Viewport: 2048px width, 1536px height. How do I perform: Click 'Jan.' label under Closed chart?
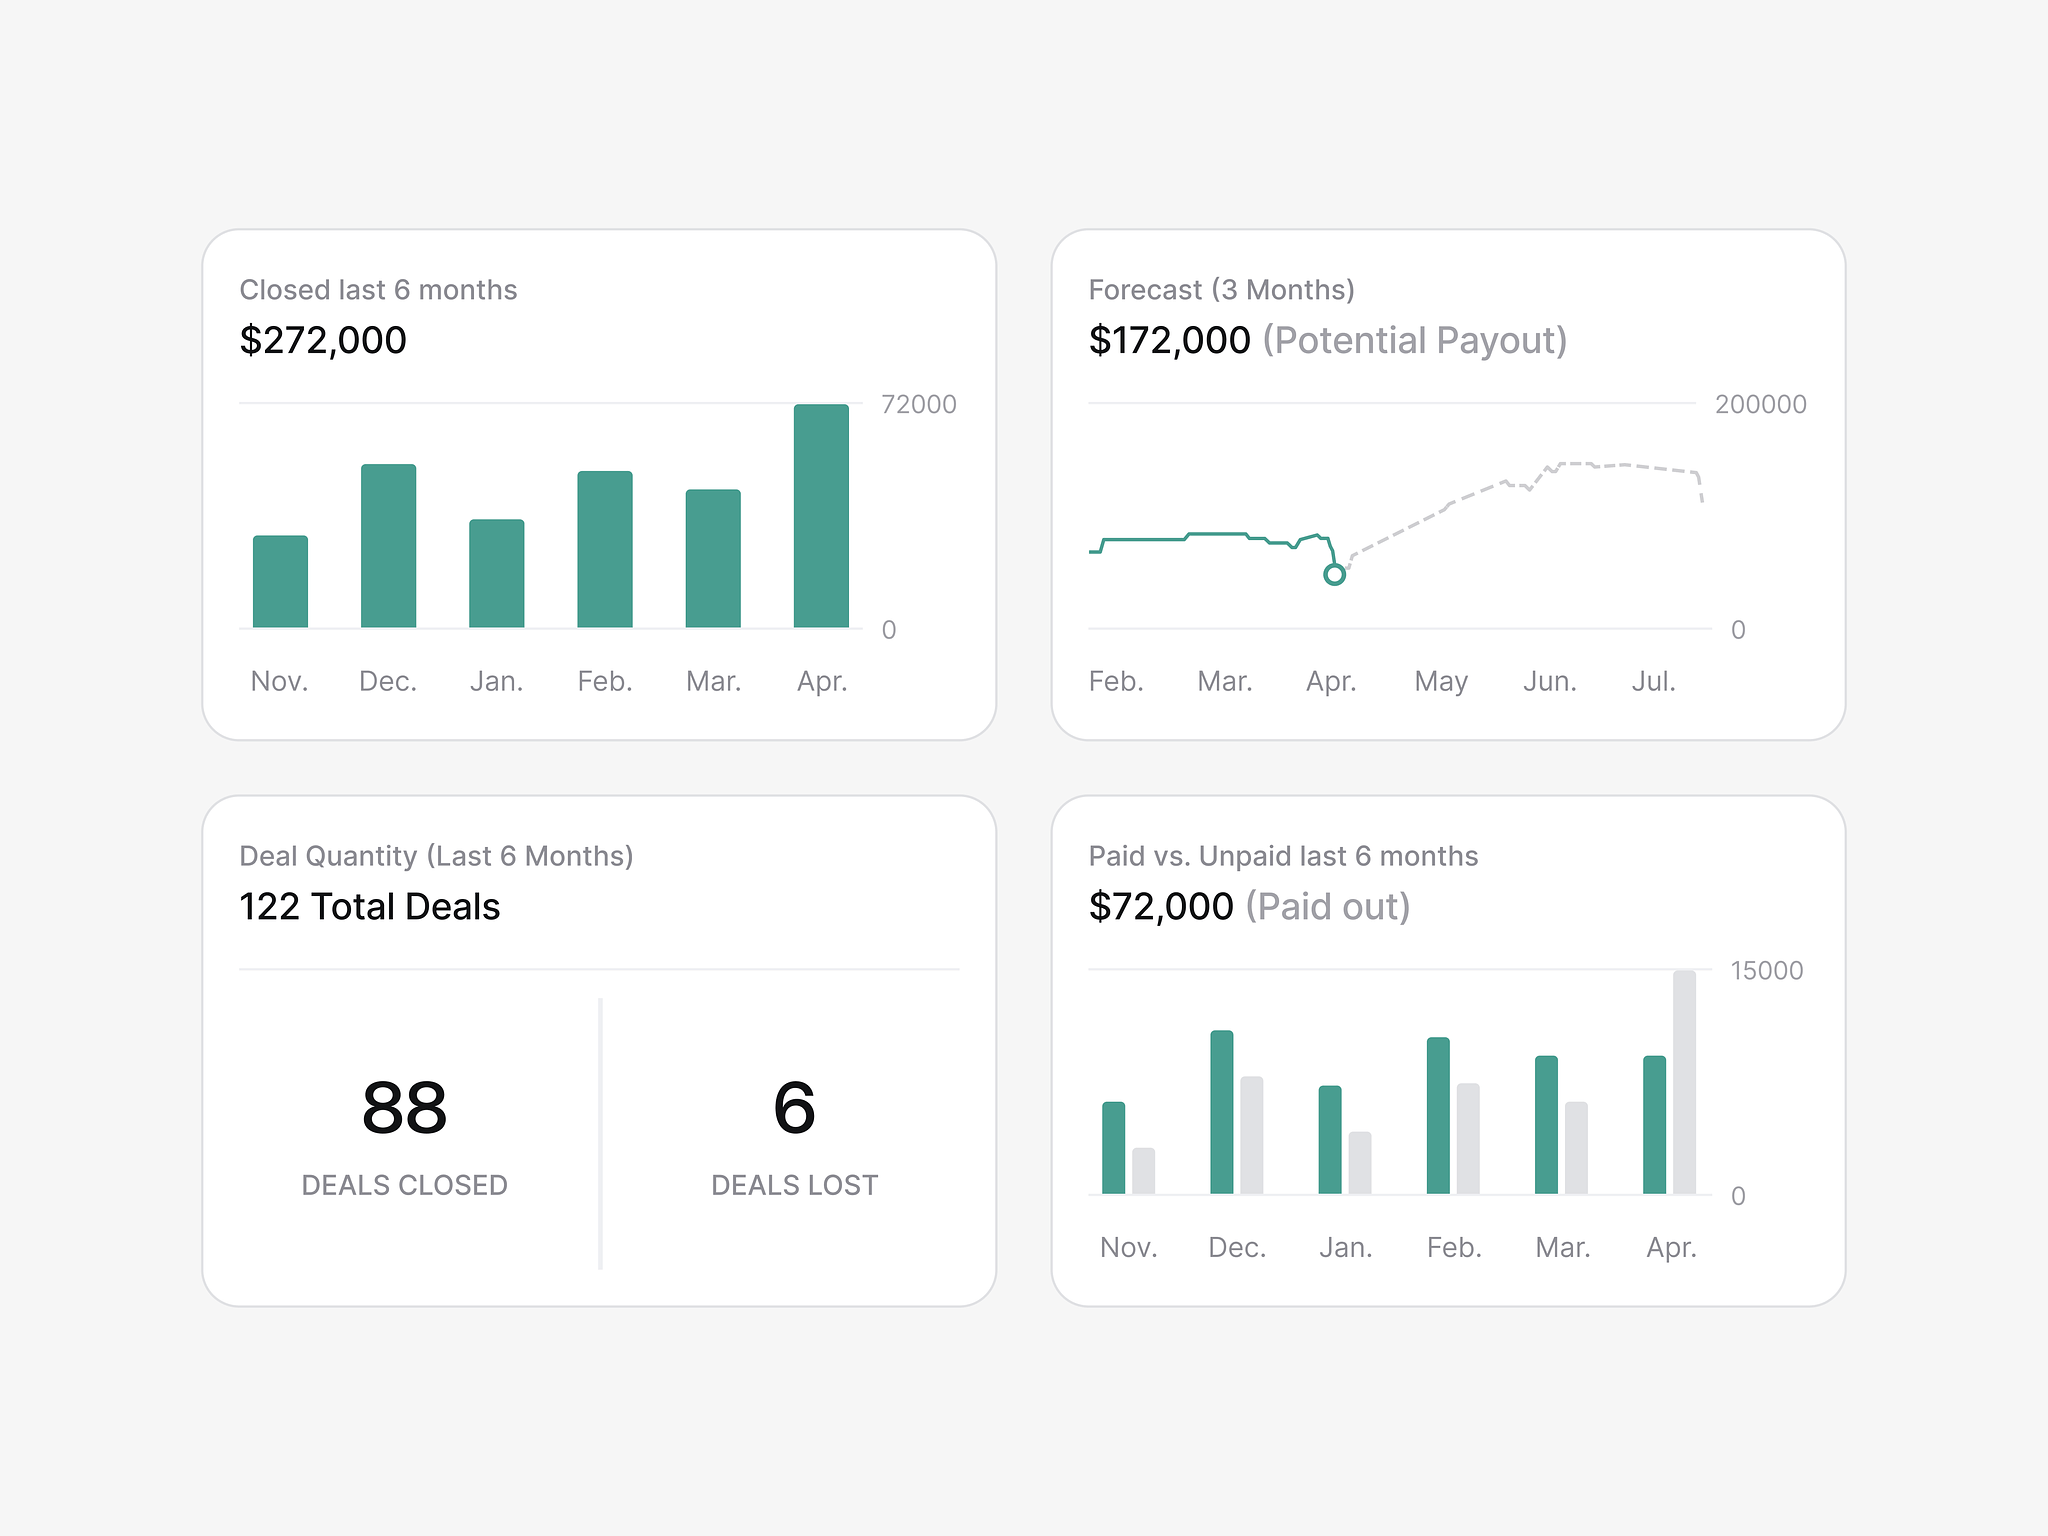(497, 682)
